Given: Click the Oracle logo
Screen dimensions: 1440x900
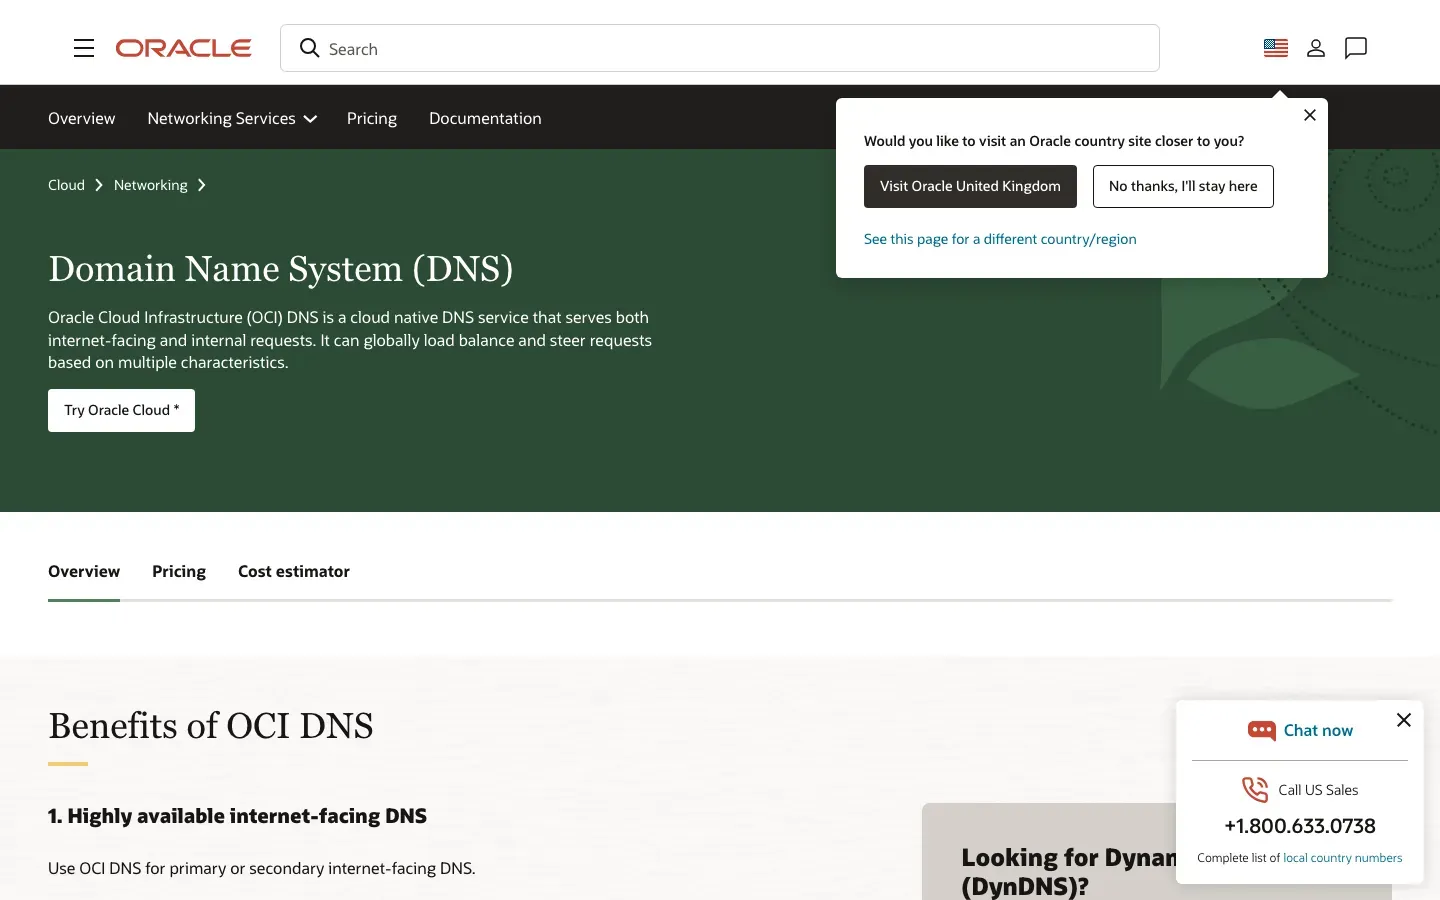Looking at the screenshot, I should pos(184,48).
